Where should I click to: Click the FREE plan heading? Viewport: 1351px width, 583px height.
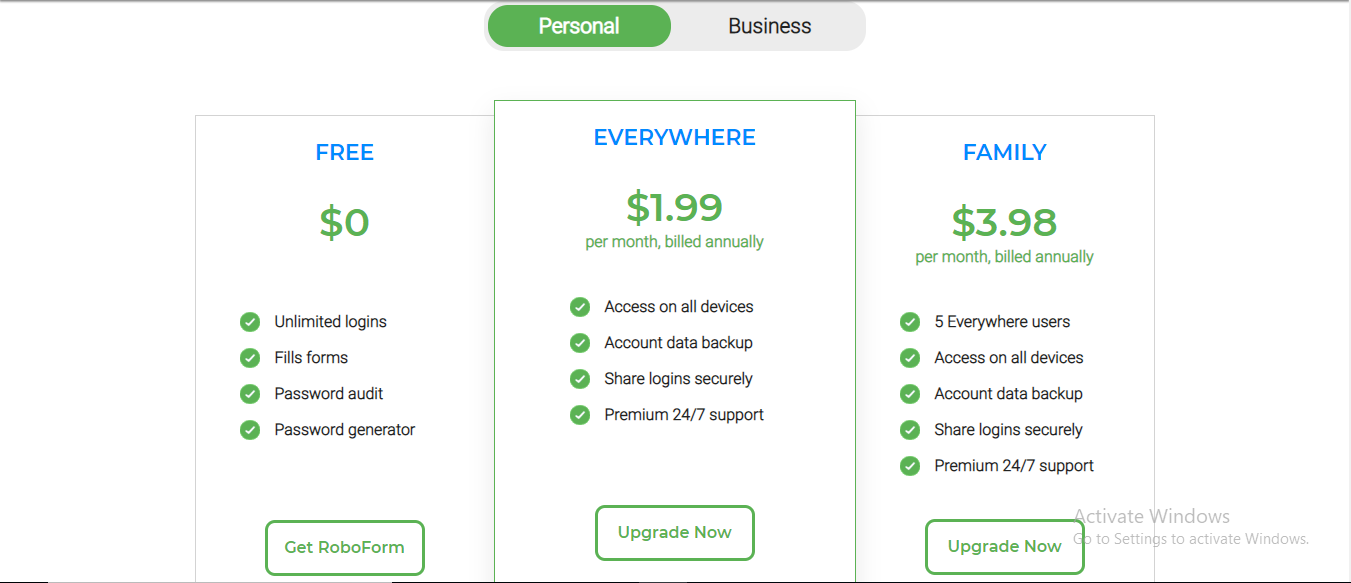click(345, 152)
